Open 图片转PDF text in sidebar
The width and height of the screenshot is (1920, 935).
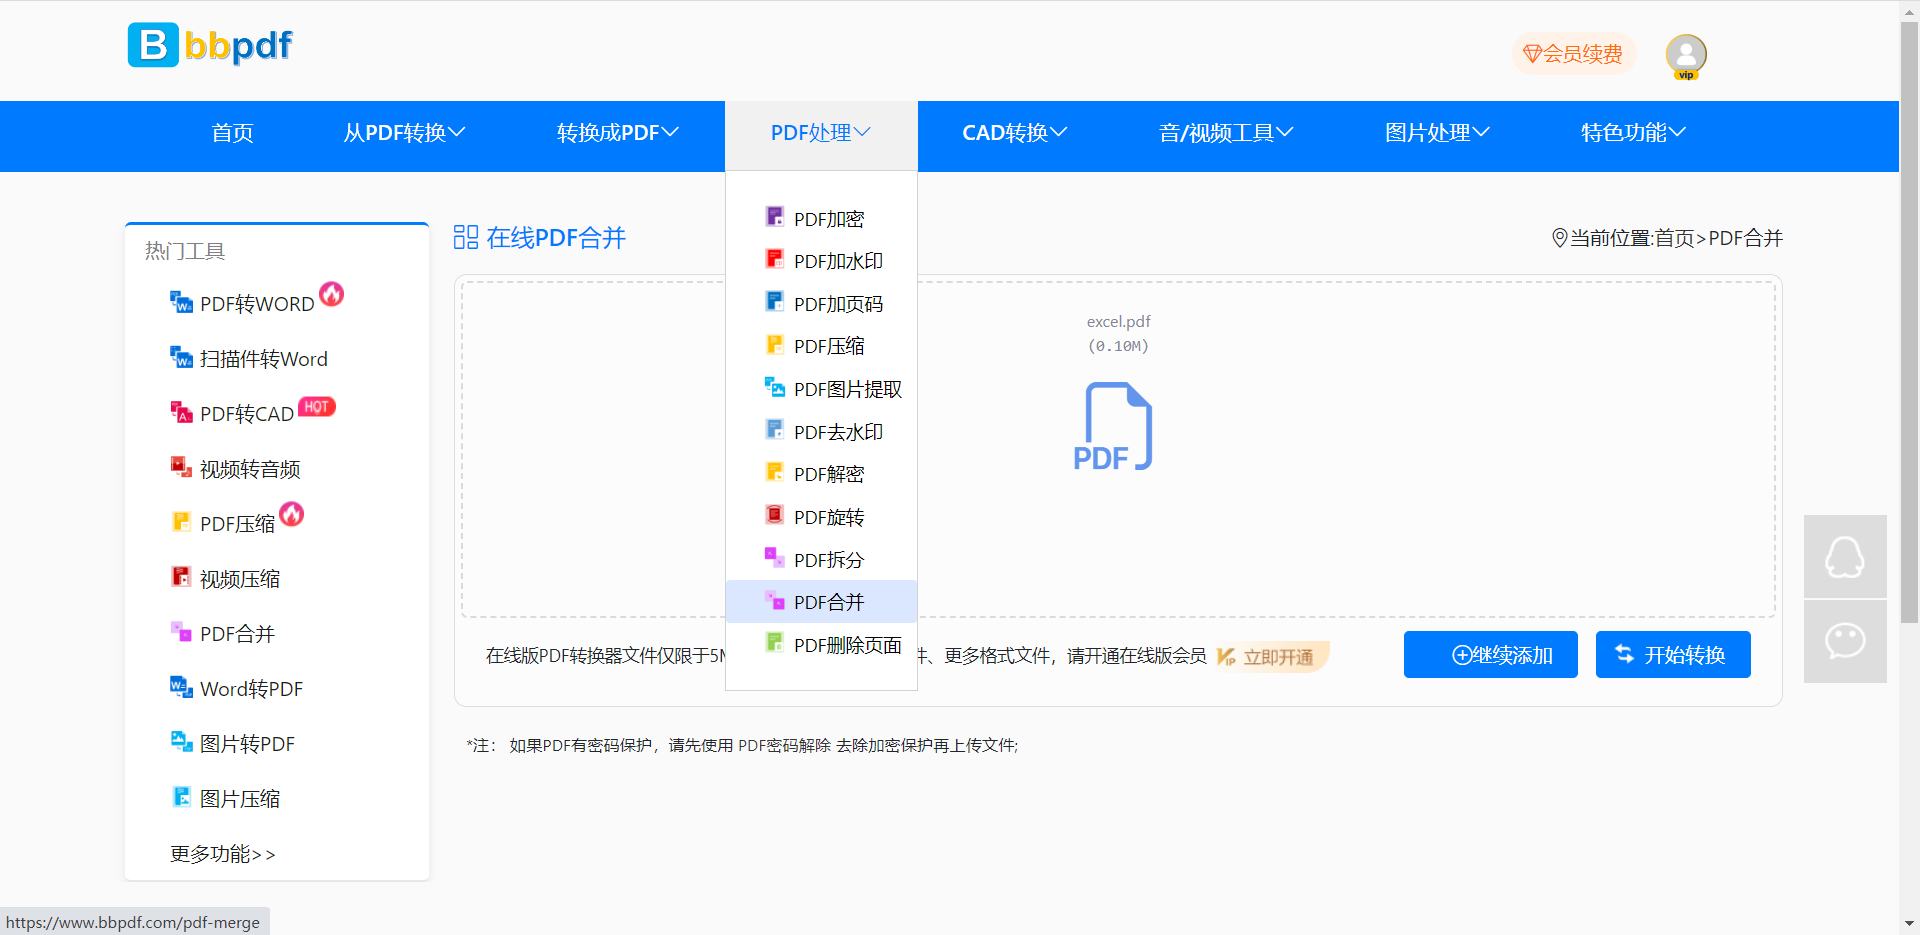[x=247, y=744]
